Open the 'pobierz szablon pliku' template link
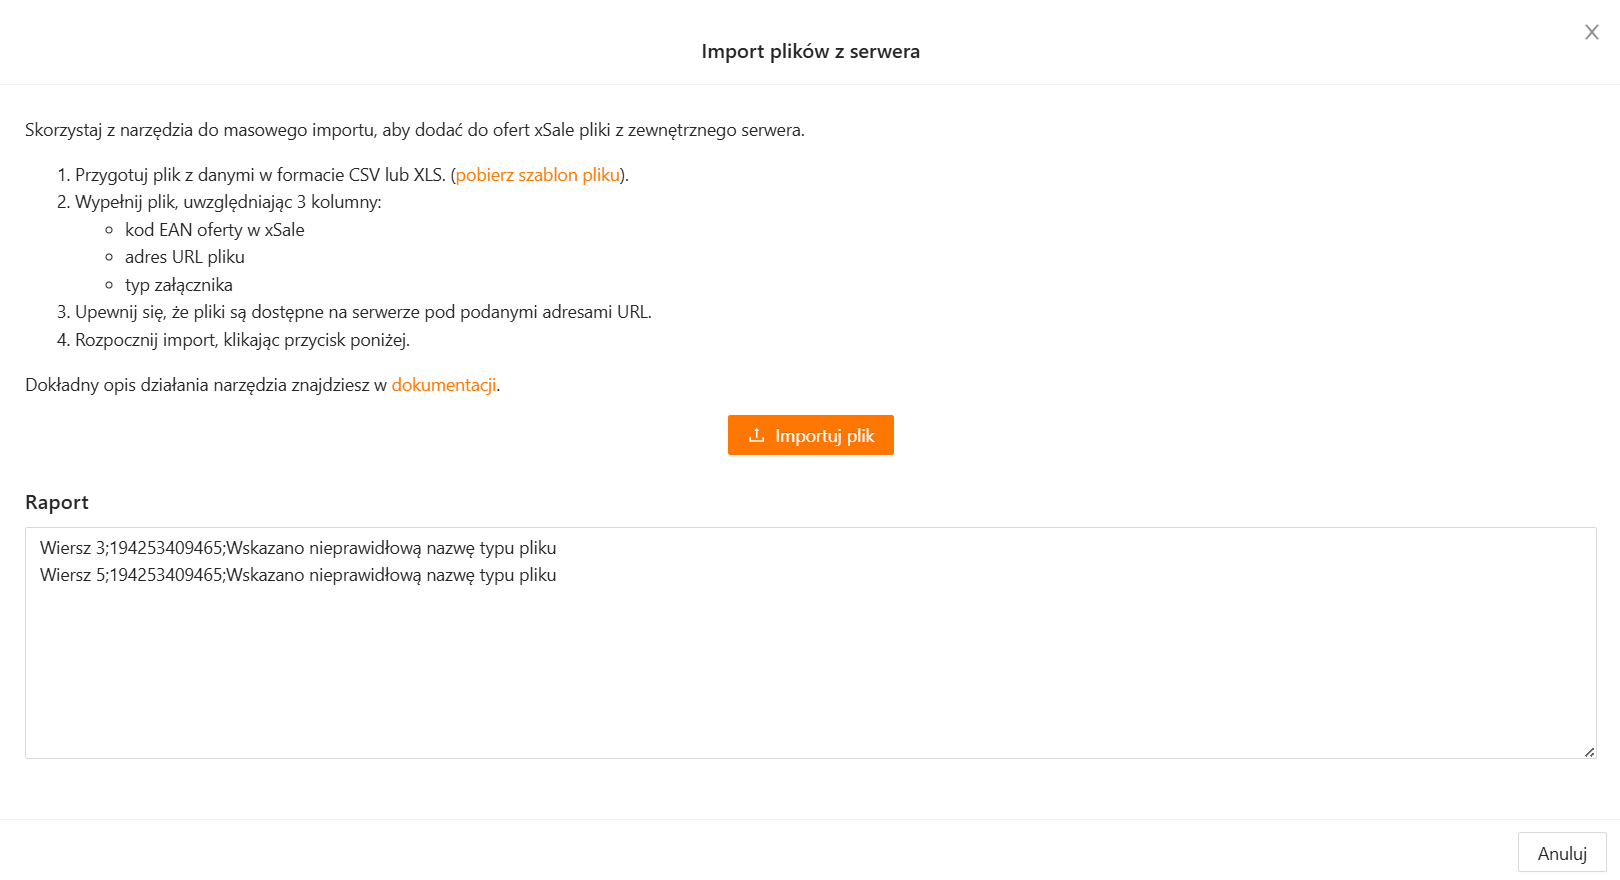 coord(538,175)
